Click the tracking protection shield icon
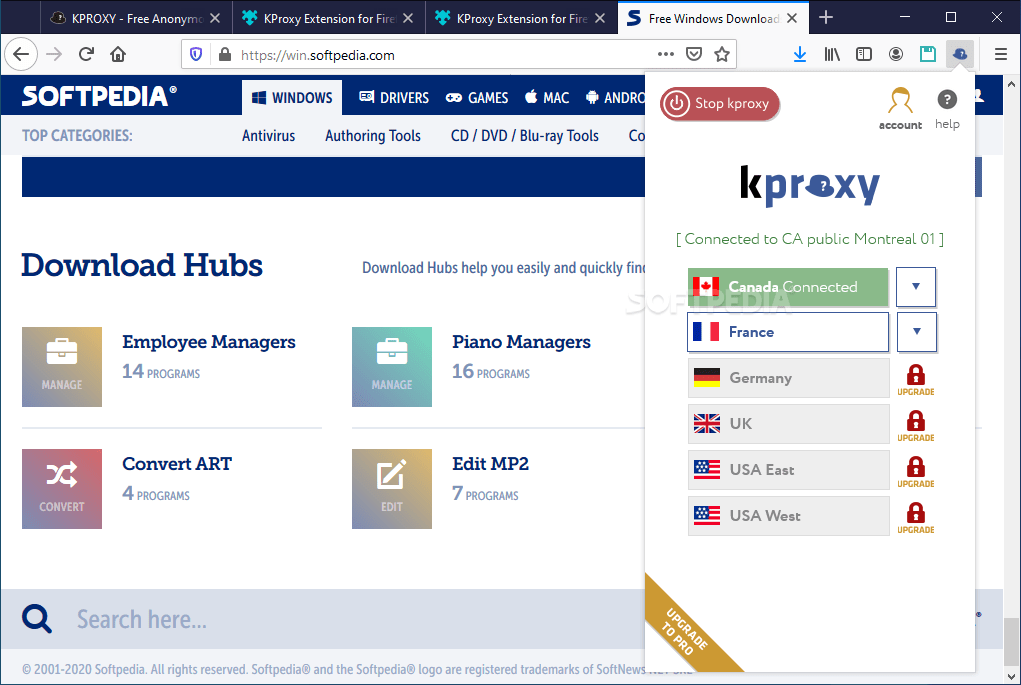This screenshot has width=1021, height=685. click(x=196, y=55)
